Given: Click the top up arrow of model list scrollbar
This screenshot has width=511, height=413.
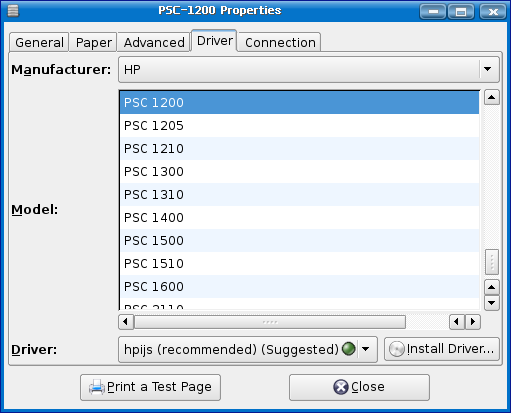Looking at the screenshot, I should click(492, 97).
